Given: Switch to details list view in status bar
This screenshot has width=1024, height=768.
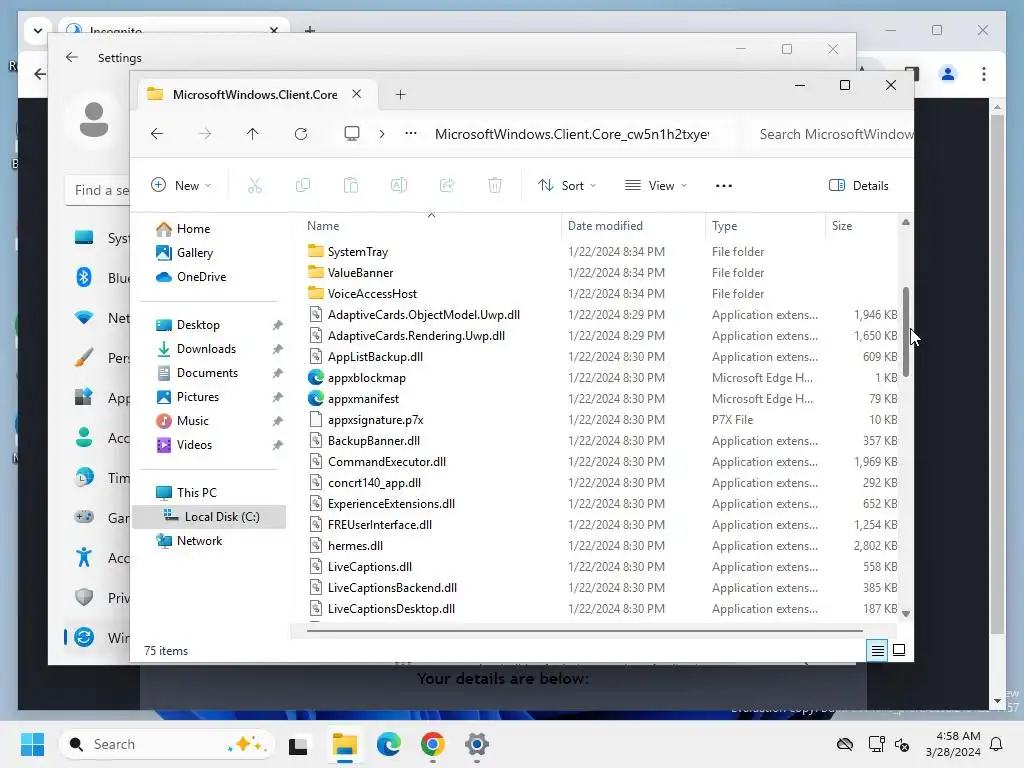Looking at the screenshot, I should pos(877,650).
